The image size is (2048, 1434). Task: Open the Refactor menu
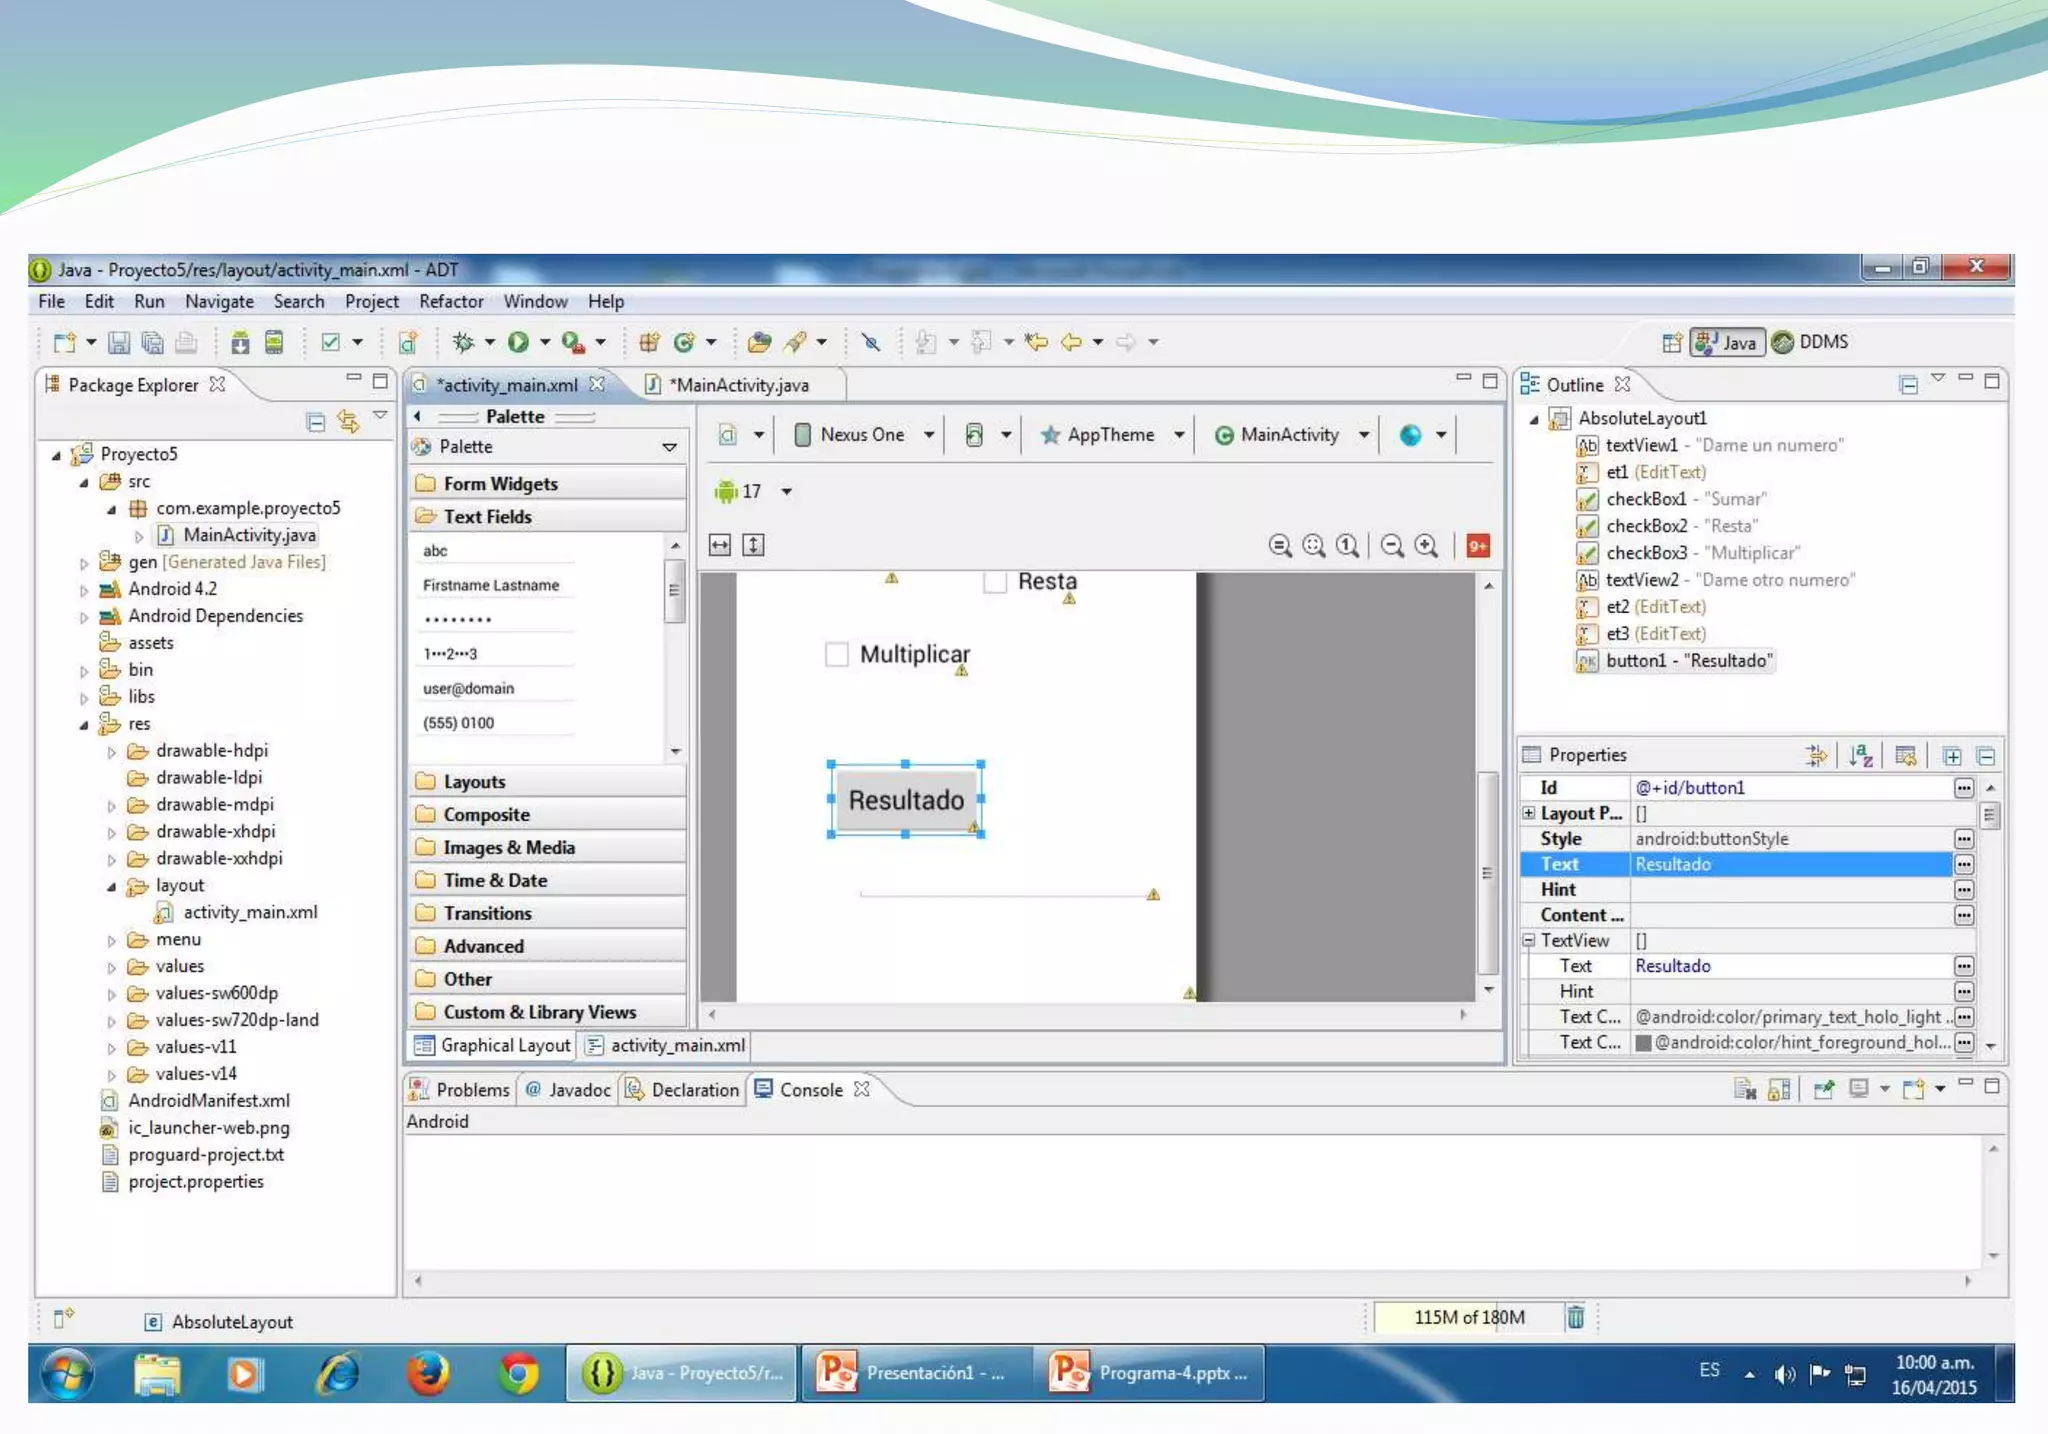click(x=450, y=301)
